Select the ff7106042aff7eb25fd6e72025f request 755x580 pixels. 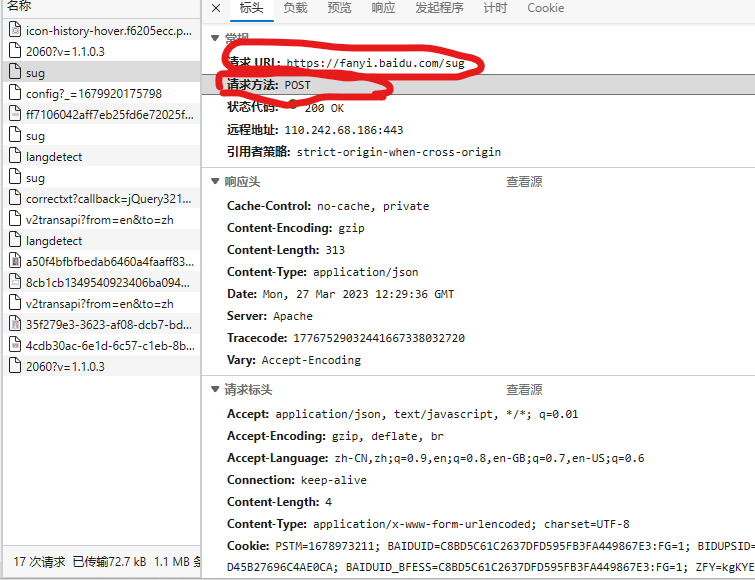[101, 115]
